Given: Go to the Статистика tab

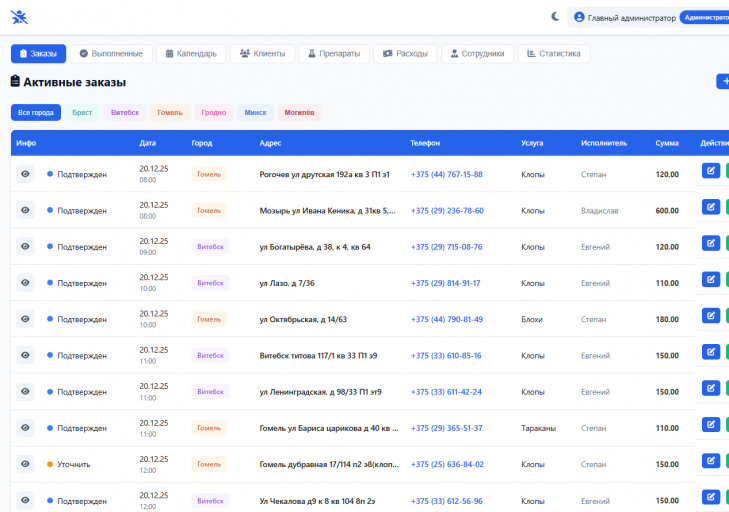Looking at the screenshot, I should click(x=553, y=53).
